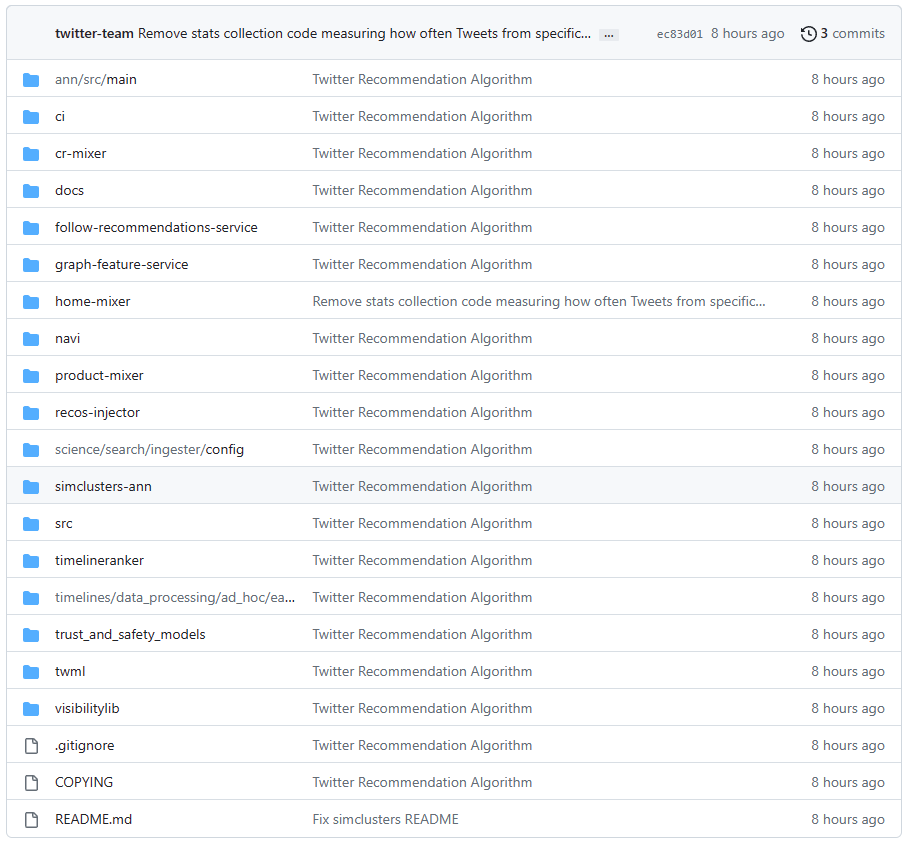The width and height of the screenshot is (907, 843).
Task: Open home-mixer's 'Remove stats collection' commit message
Action: 539,301
